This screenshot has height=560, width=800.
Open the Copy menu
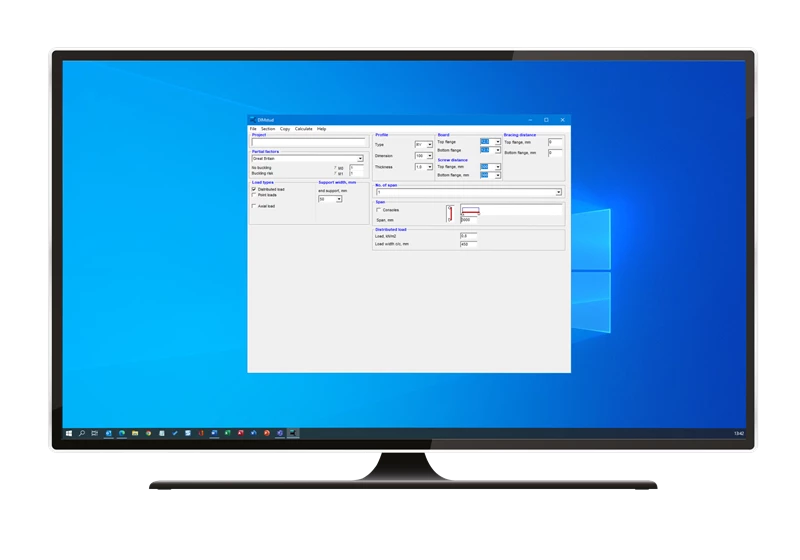[x=285, y=129]
